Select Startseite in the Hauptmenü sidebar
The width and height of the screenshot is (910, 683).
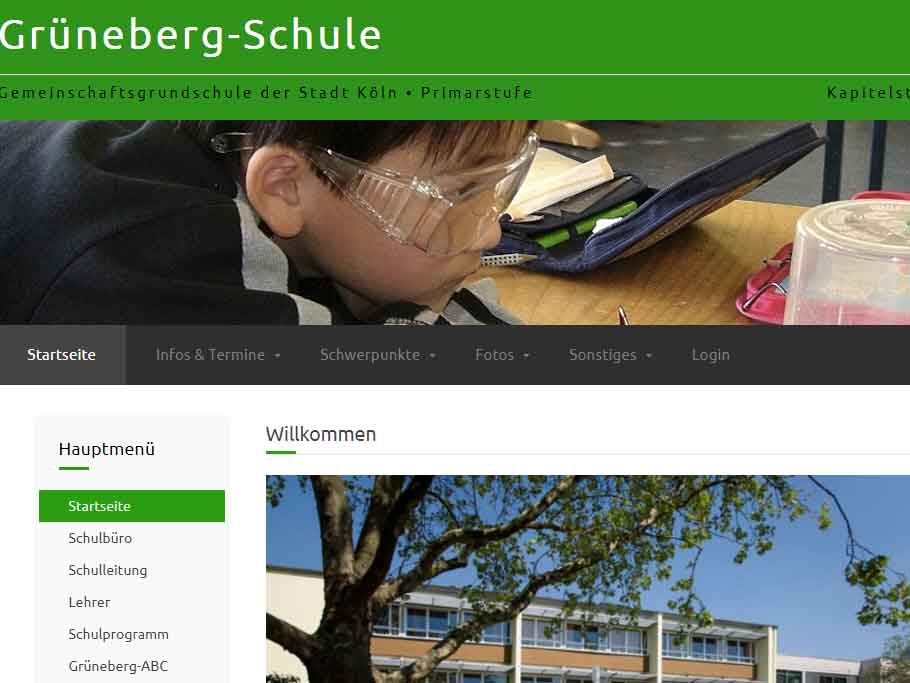[x=132, y=506]
